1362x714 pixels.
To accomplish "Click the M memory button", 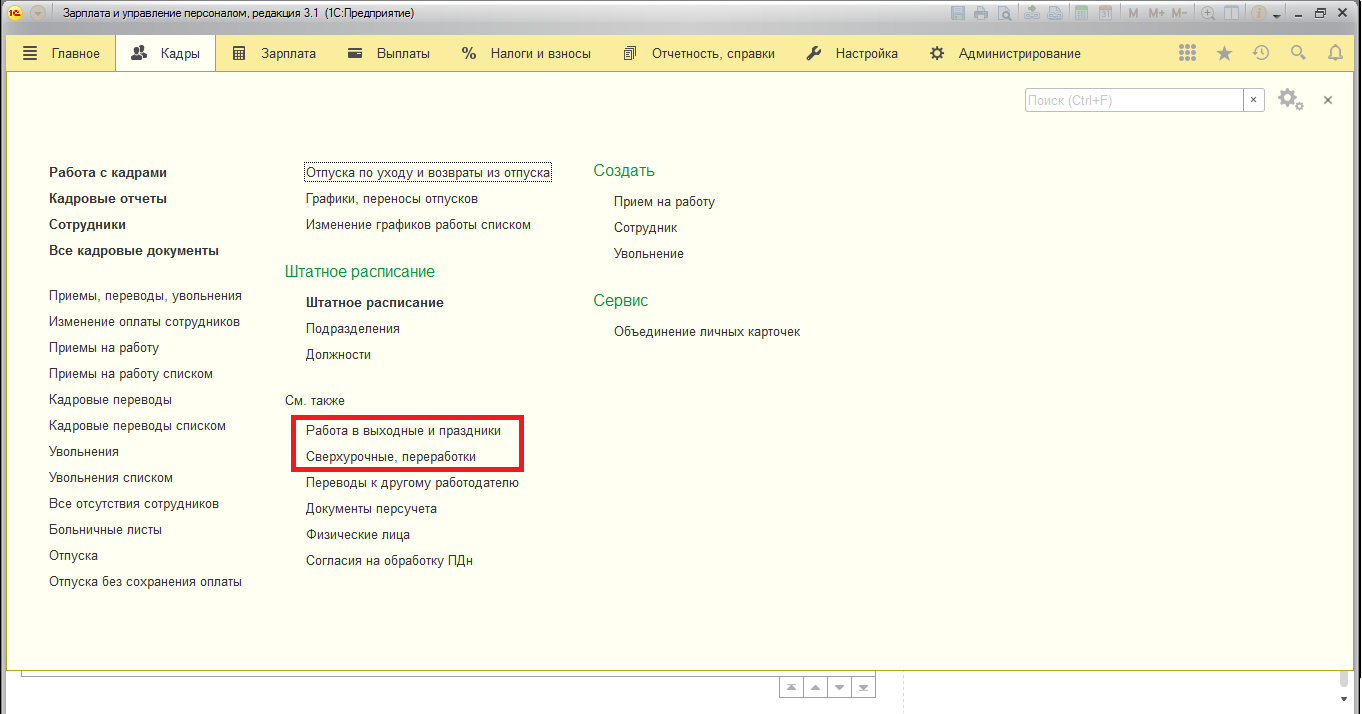I will [1133, 13].
